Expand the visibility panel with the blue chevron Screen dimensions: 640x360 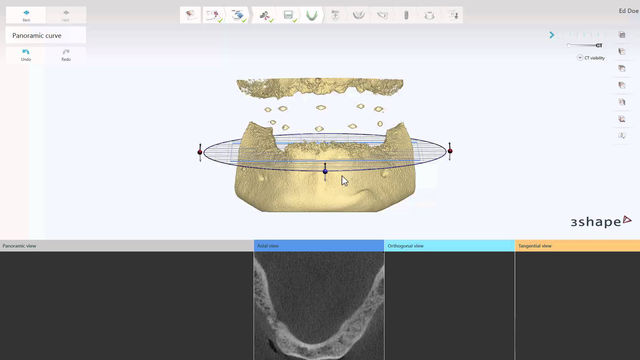click(551, 35)
